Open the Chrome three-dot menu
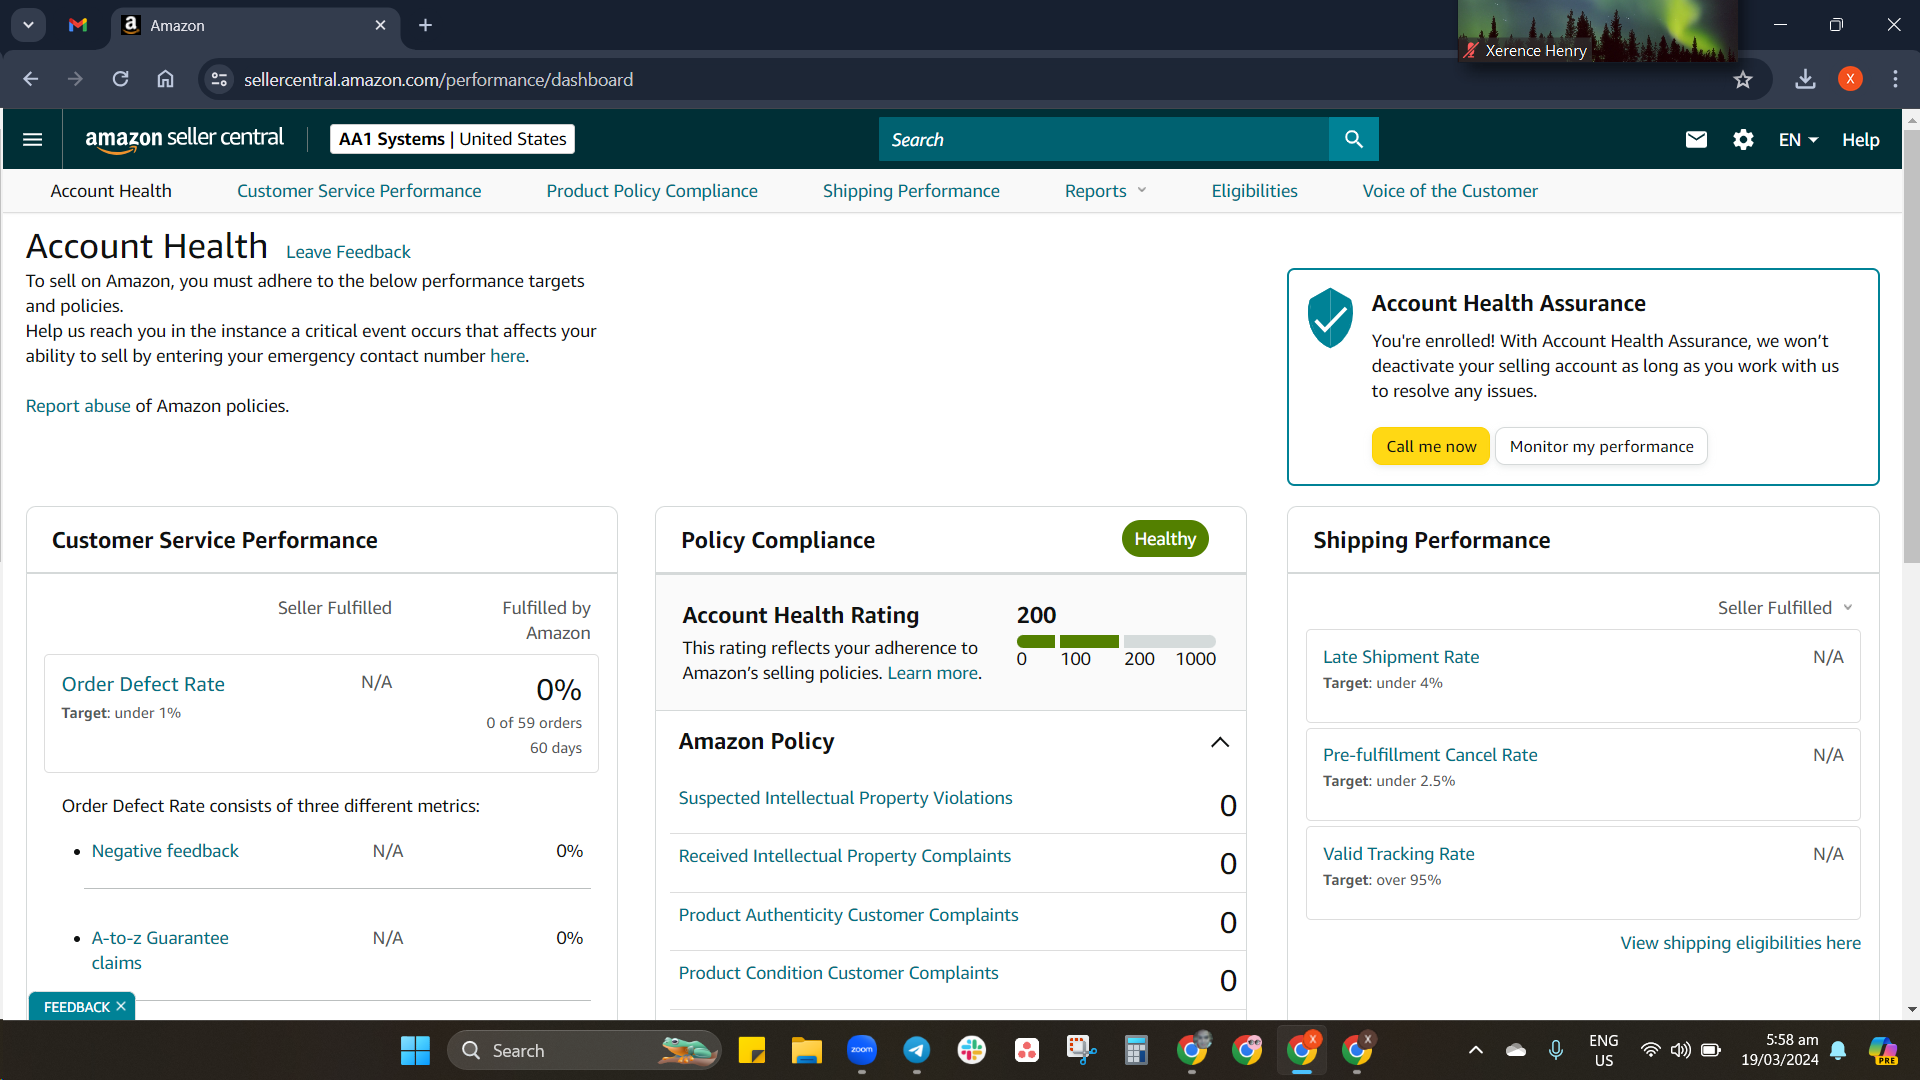The image size is (1920, 1080). [x=1895, y=79]
